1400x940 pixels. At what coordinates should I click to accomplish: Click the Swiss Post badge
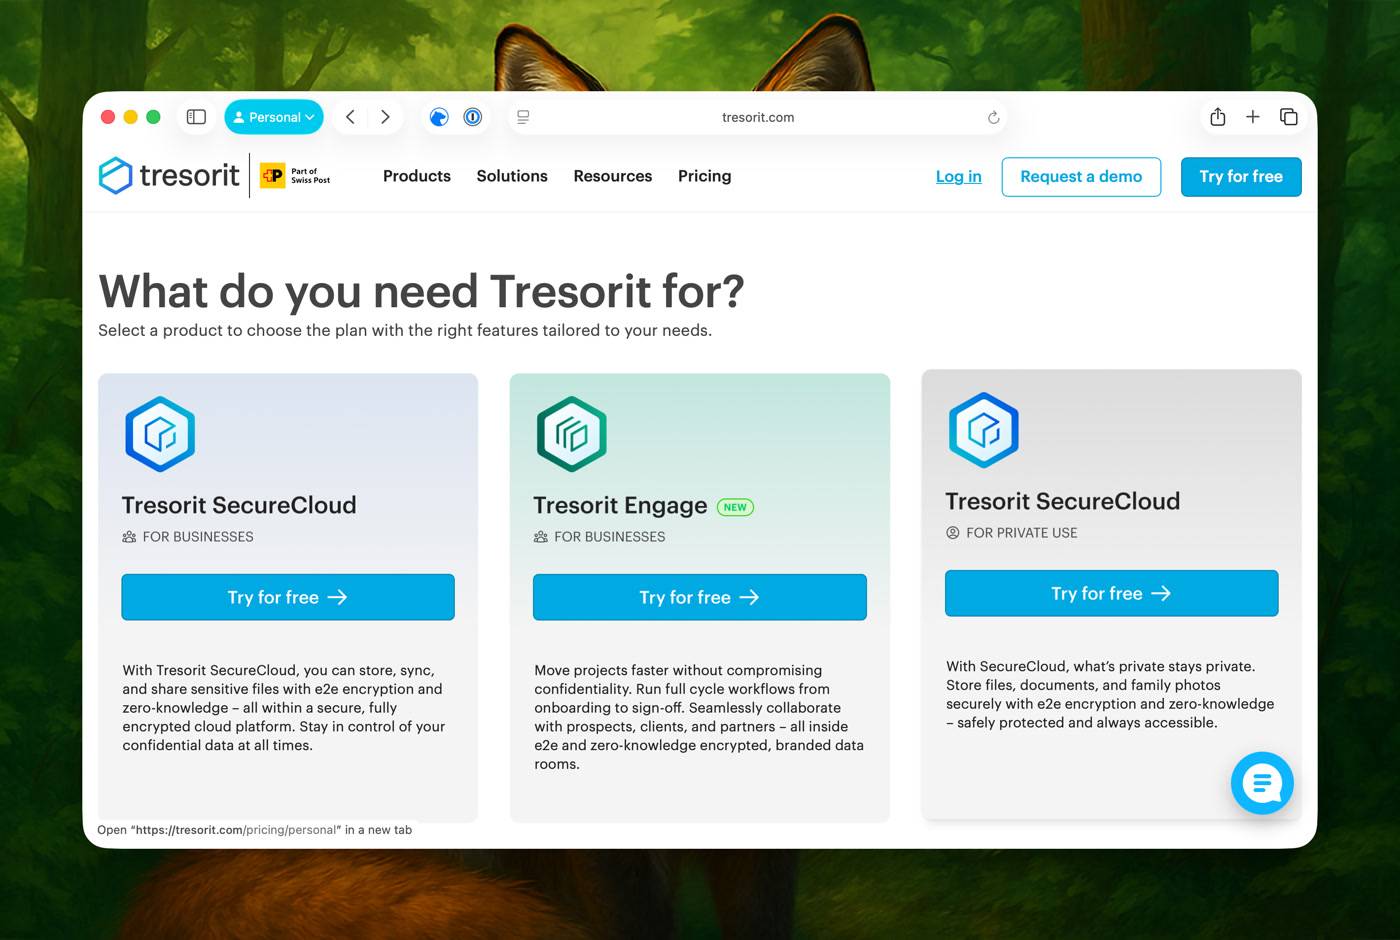tap(295, 176)
